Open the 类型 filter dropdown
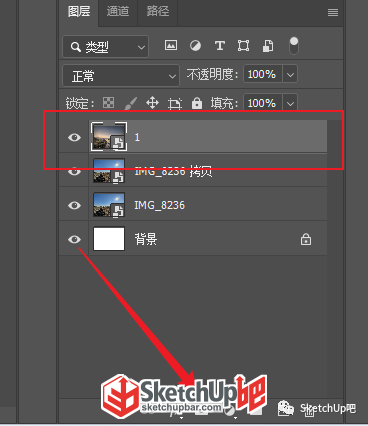368x426 pixels. [105, 47]
